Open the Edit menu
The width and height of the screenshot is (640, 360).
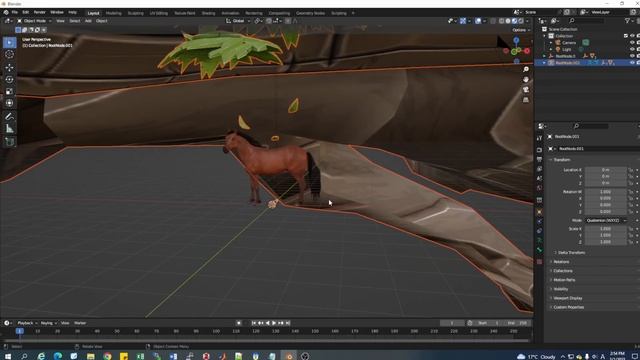pyautogui.click(x=26, y=13)
